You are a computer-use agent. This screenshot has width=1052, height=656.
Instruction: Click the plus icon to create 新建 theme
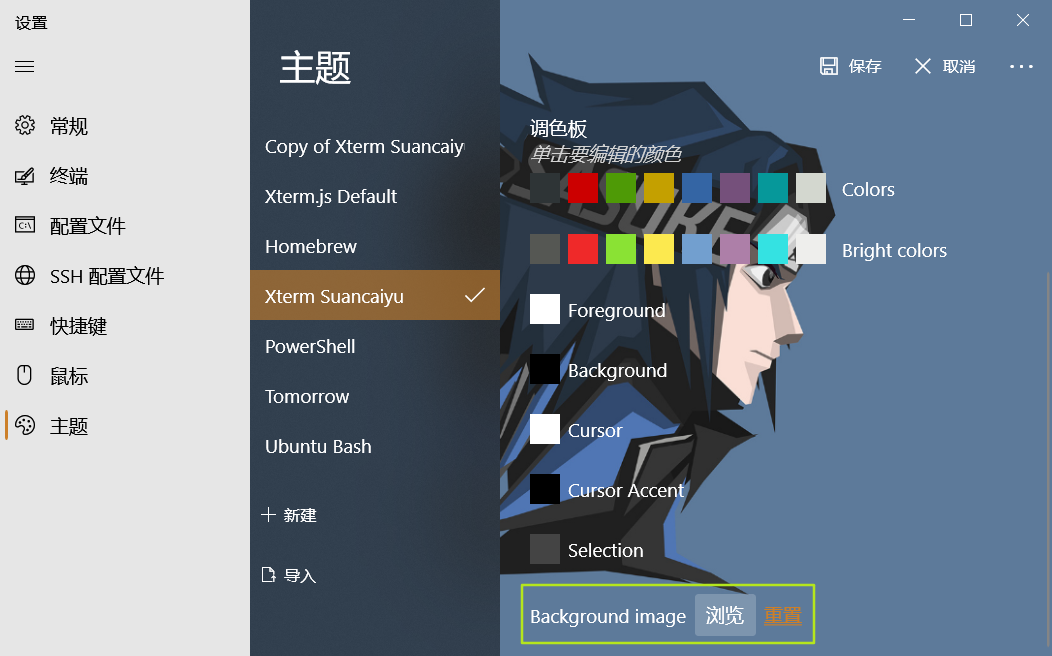pos(267,515)
